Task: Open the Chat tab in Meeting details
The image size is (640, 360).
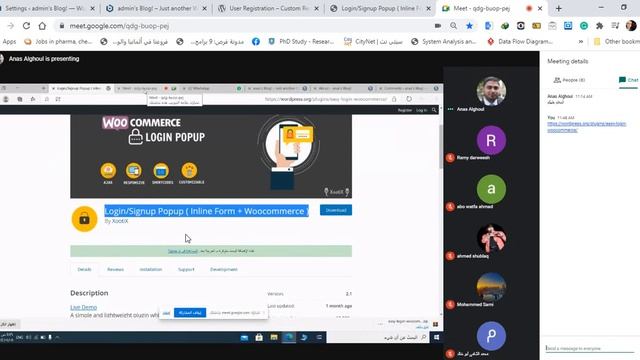Action: click(629, 80)
